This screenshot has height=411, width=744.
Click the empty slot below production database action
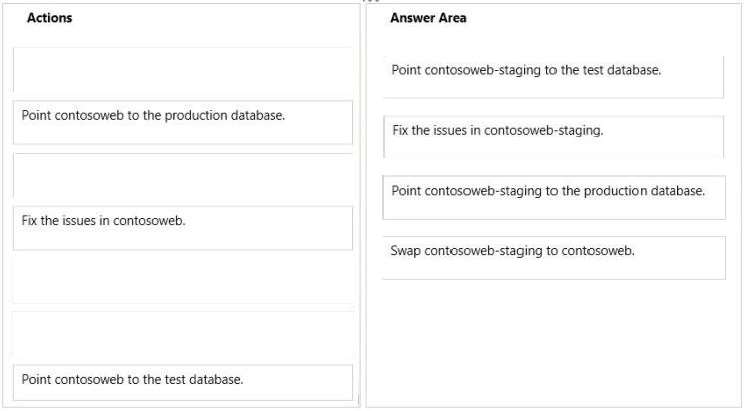tap(183, 175)
